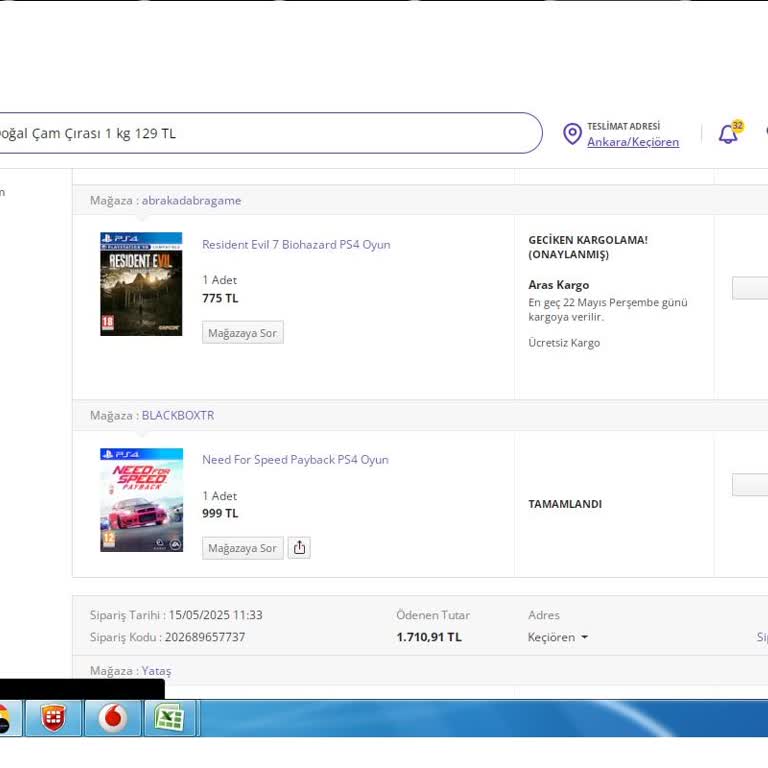Open the notifications bell icon
This screenshot has width=768, height=768.
(728, 134)
